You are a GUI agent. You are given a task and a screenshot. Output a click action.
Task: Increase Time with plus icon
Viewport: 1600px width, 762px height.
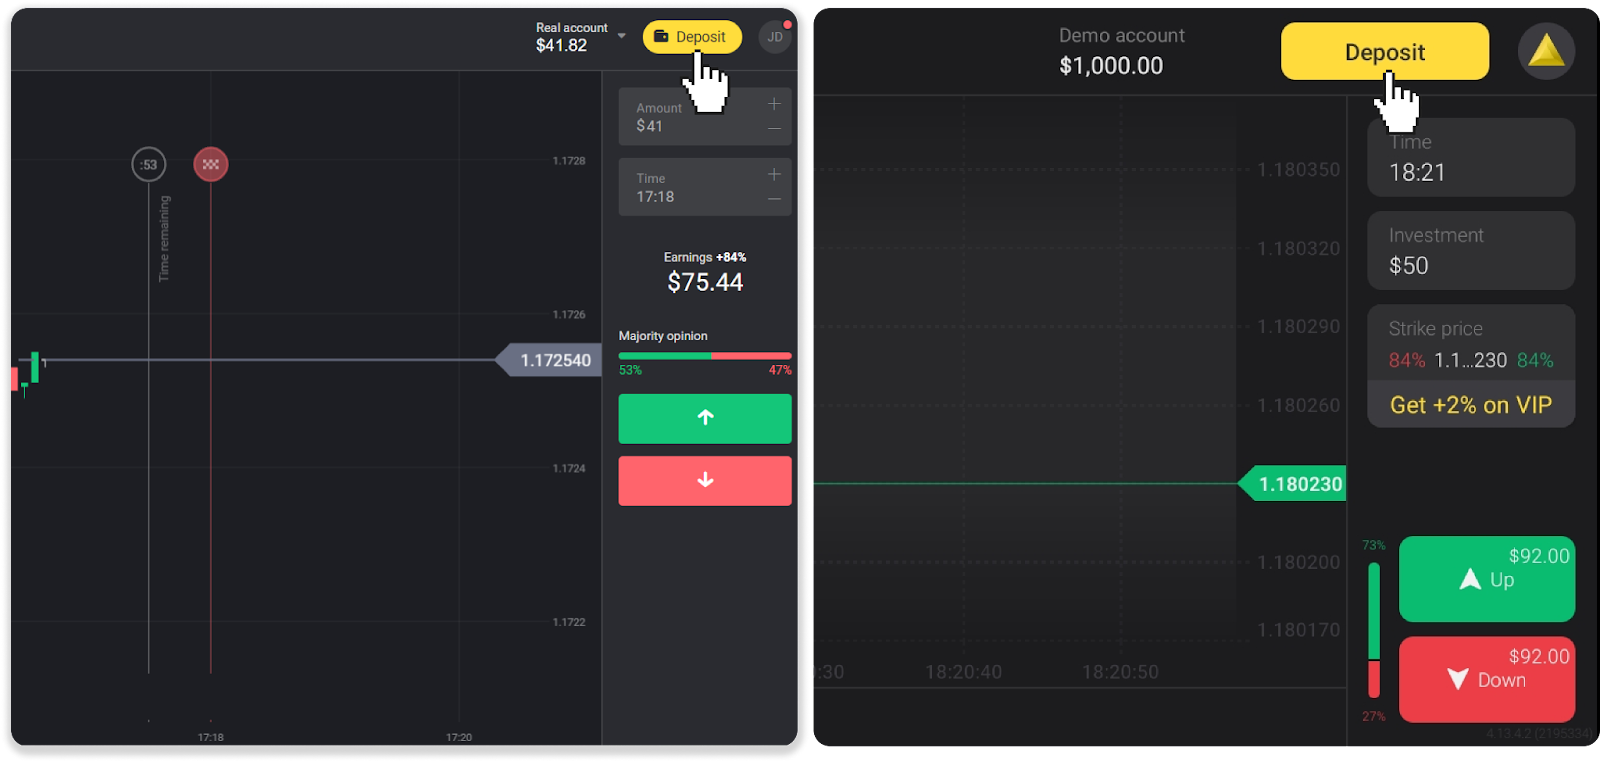[x=774, y=174]
